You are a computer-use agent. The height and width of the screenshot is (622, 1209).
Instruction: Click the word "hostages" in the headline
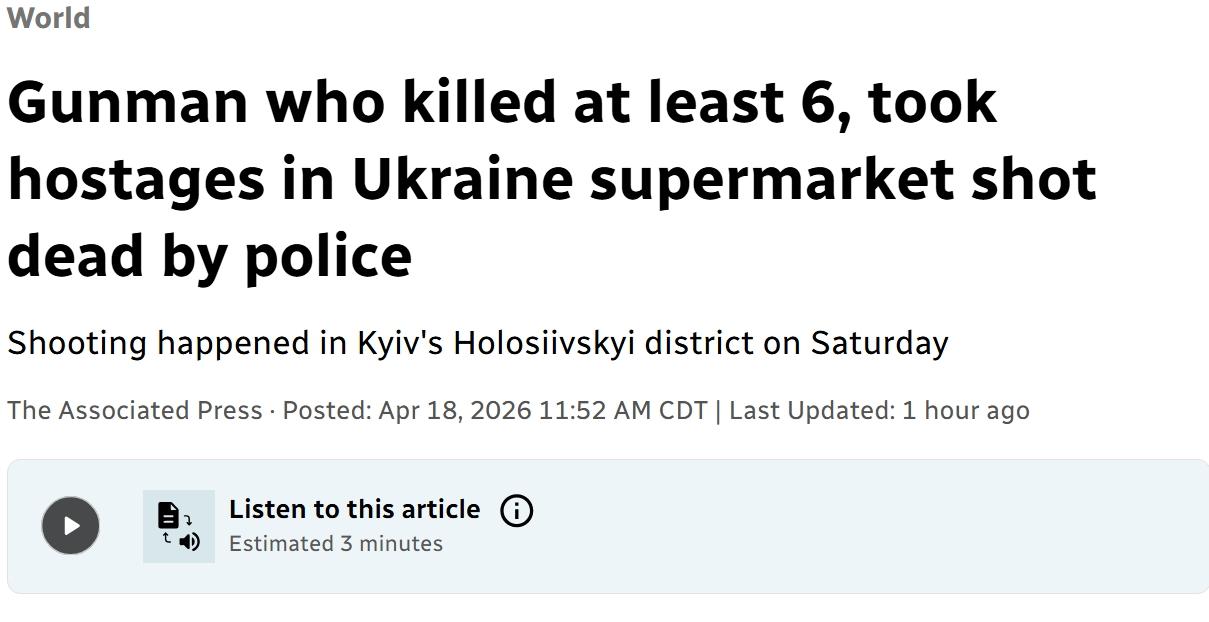pos(137,179)
